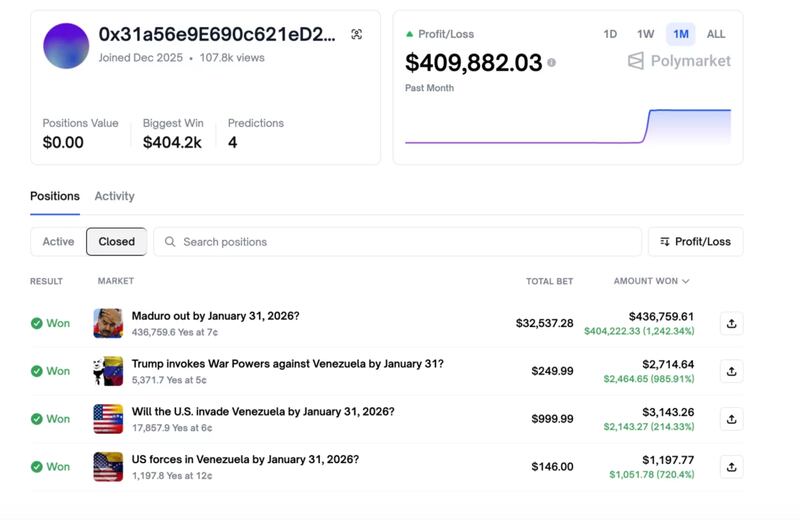Open Maduro out by January 31 market
Image resolution: width=800 pixels, height=520 pixels.
pos(215,316)
